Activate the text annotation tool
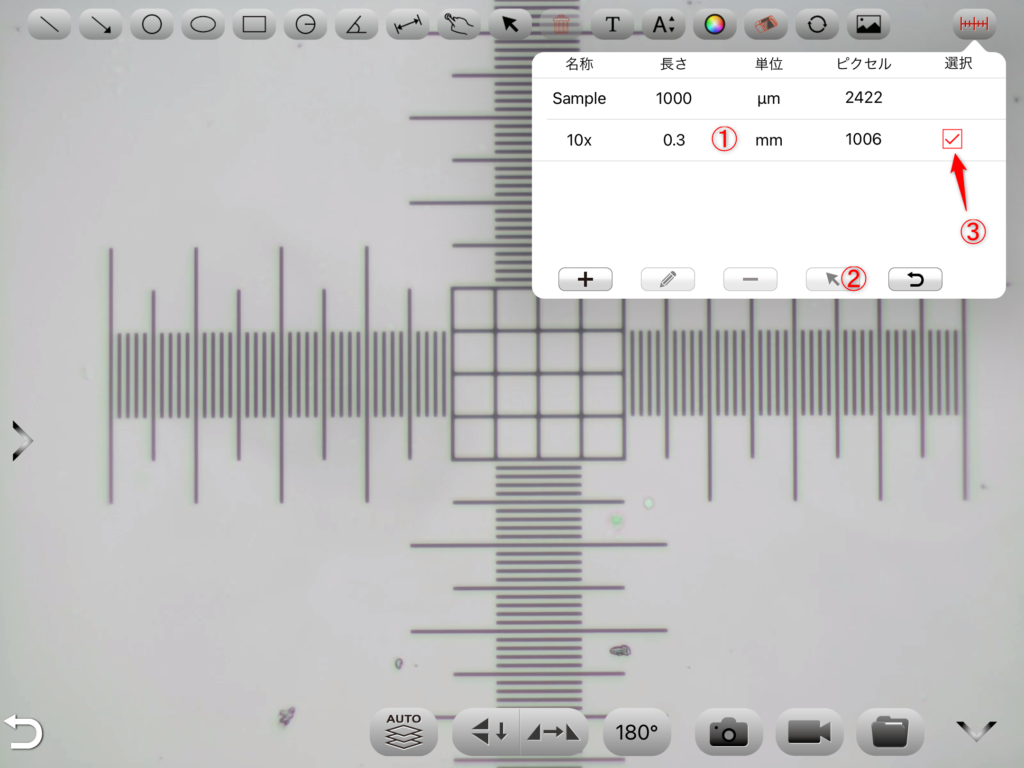The height and width of the screenshot is (768, 1024). pos(612,25)
